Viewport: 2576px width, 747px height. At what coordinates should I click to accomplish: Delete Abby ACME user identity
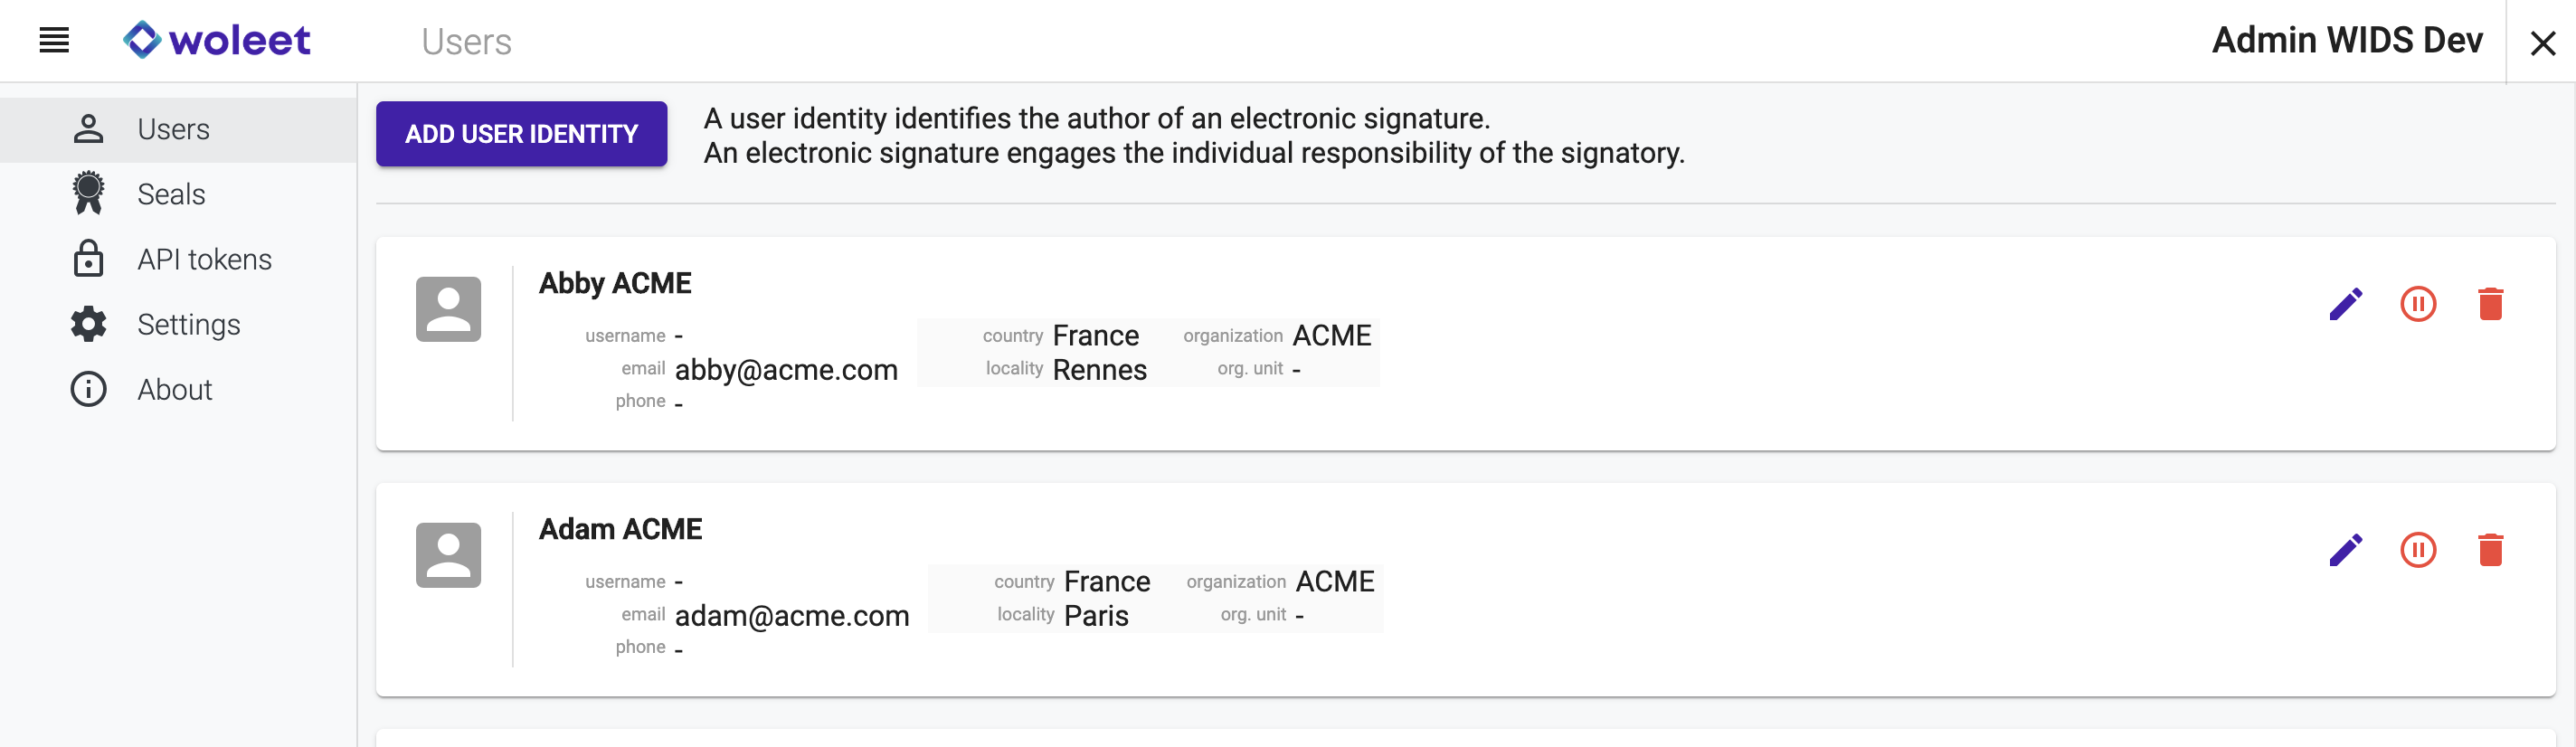click(2490, 304)
